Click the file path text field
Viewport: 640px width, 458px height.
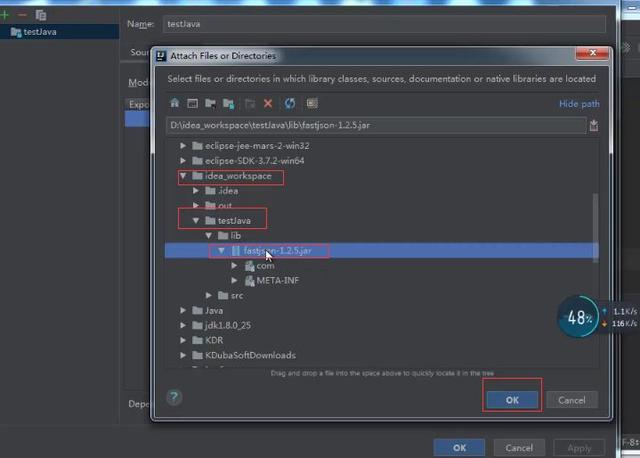pos(376,125)
